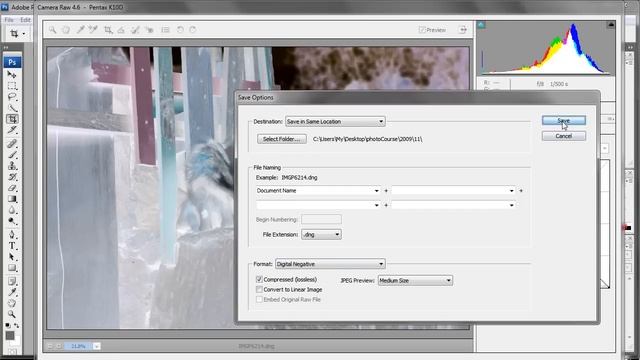This screenshot has height=360, width=640.
Task: Open the File Extension .dng dropdown
Action: point(321,234)
